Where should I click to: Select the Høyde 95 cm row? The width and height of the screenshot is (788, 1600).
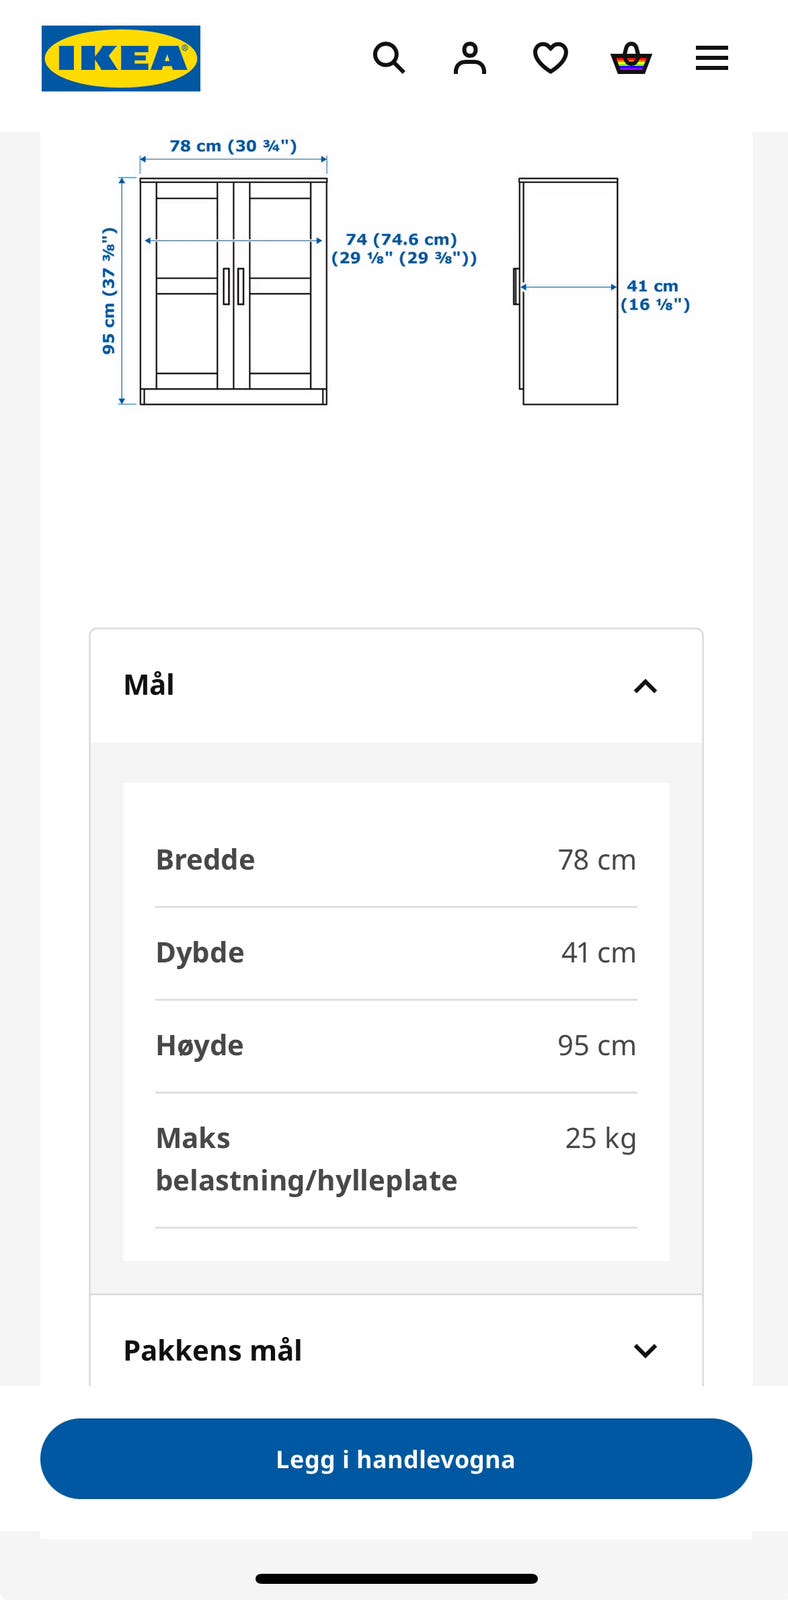point(396,1046)
